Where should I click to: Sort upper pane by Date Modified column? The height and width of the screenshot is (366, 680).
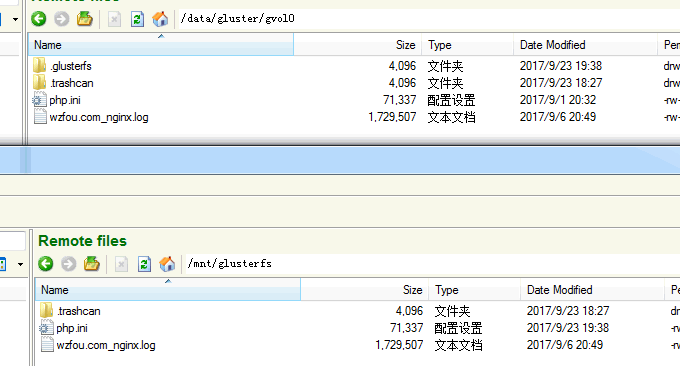click(585, 45)
